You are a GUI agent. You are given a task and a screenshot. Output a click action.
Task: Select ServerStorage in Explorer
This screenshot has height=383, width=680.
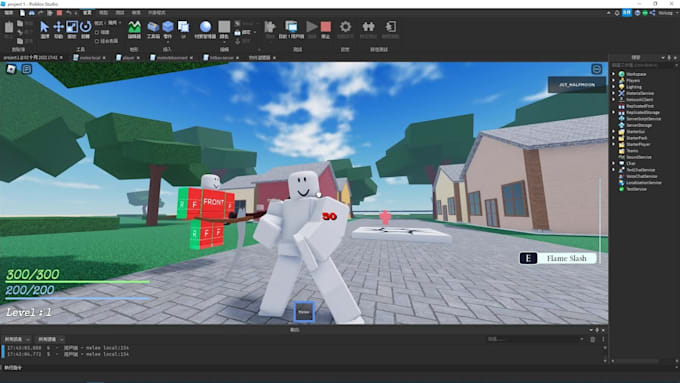click(x=638, y=125)
